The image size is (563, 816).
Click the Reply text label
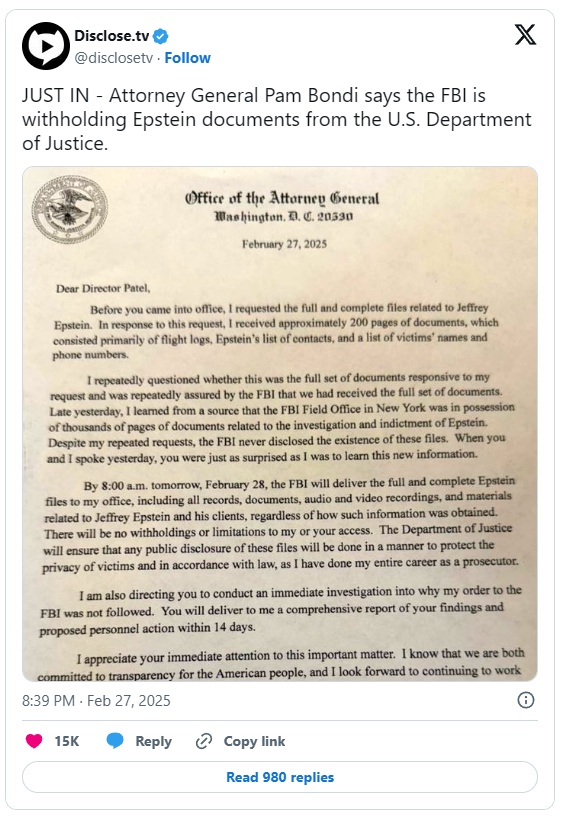[153, 741]
